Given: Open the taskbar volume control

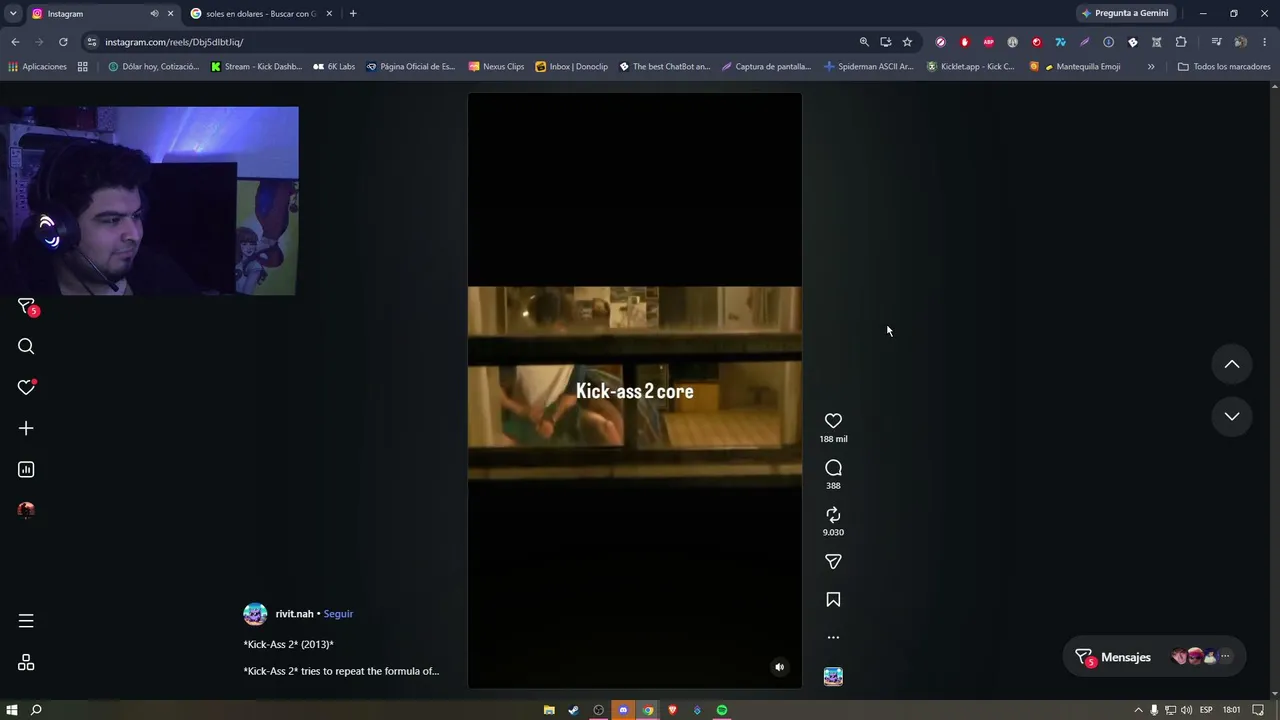Looking at the screenshot, I should (1186, 710).
